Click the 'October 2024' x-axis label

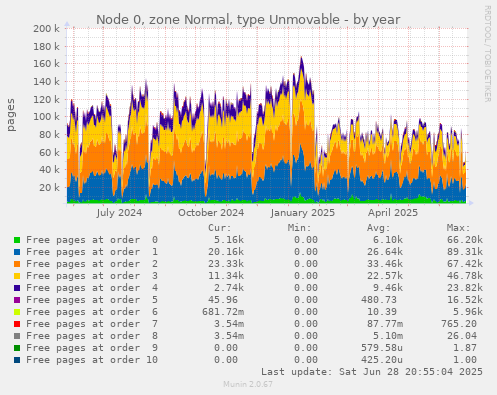tap(211, 213)
